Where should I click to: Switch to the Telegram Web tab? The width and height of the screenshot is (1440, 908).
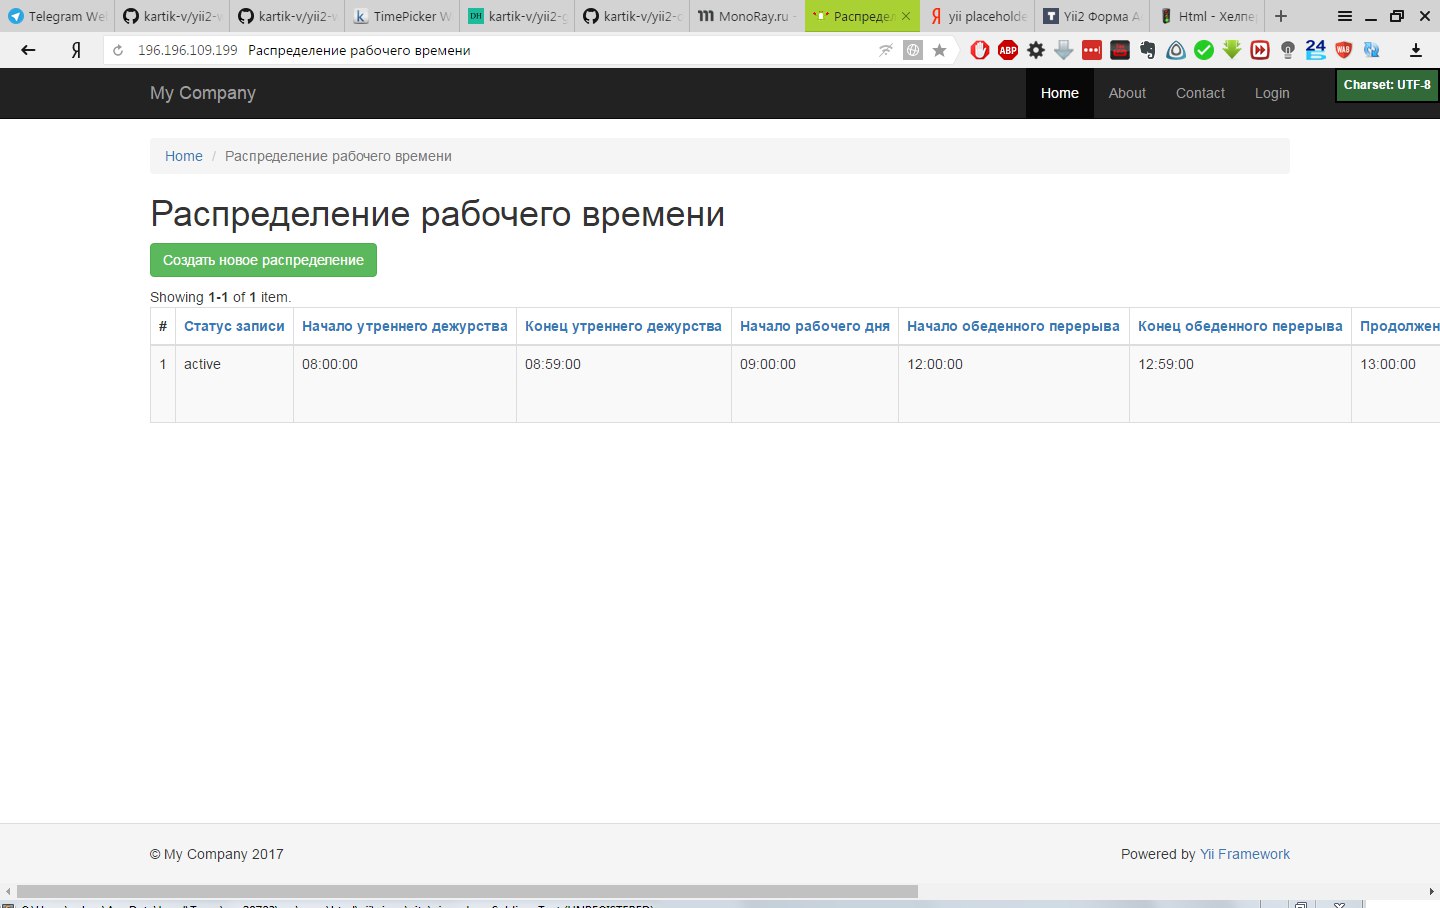[57, 16]
